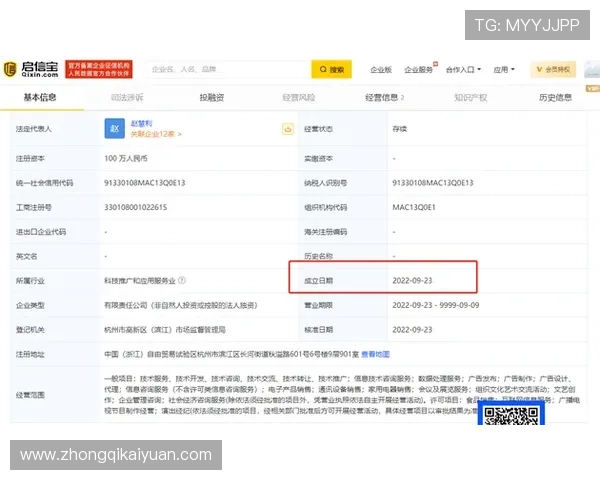The height and width of the screenshot is (480, 600).
Task: Click the 实缴资本 label
Action: click(x=318, y=158)
